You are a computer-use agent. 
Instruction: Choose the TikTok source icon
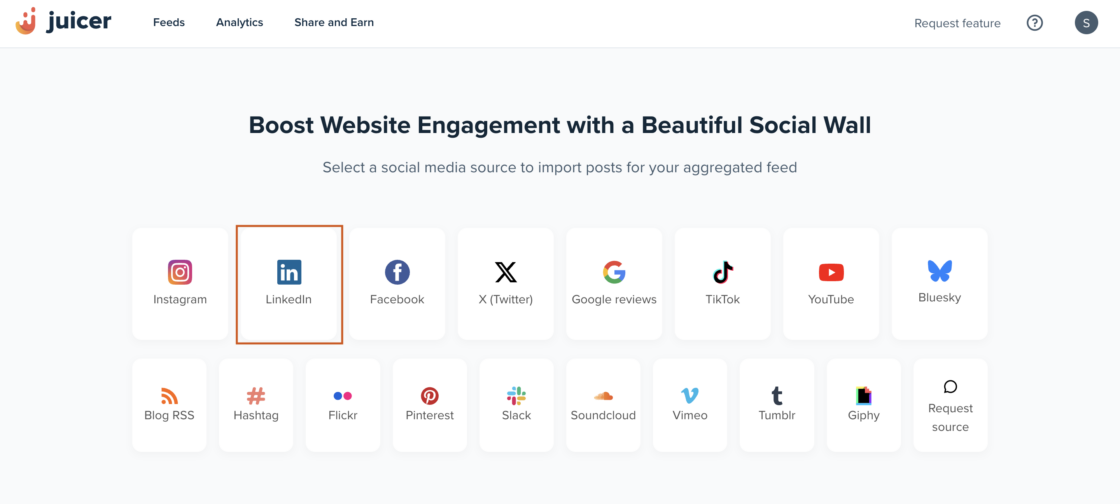pos(723,272)
